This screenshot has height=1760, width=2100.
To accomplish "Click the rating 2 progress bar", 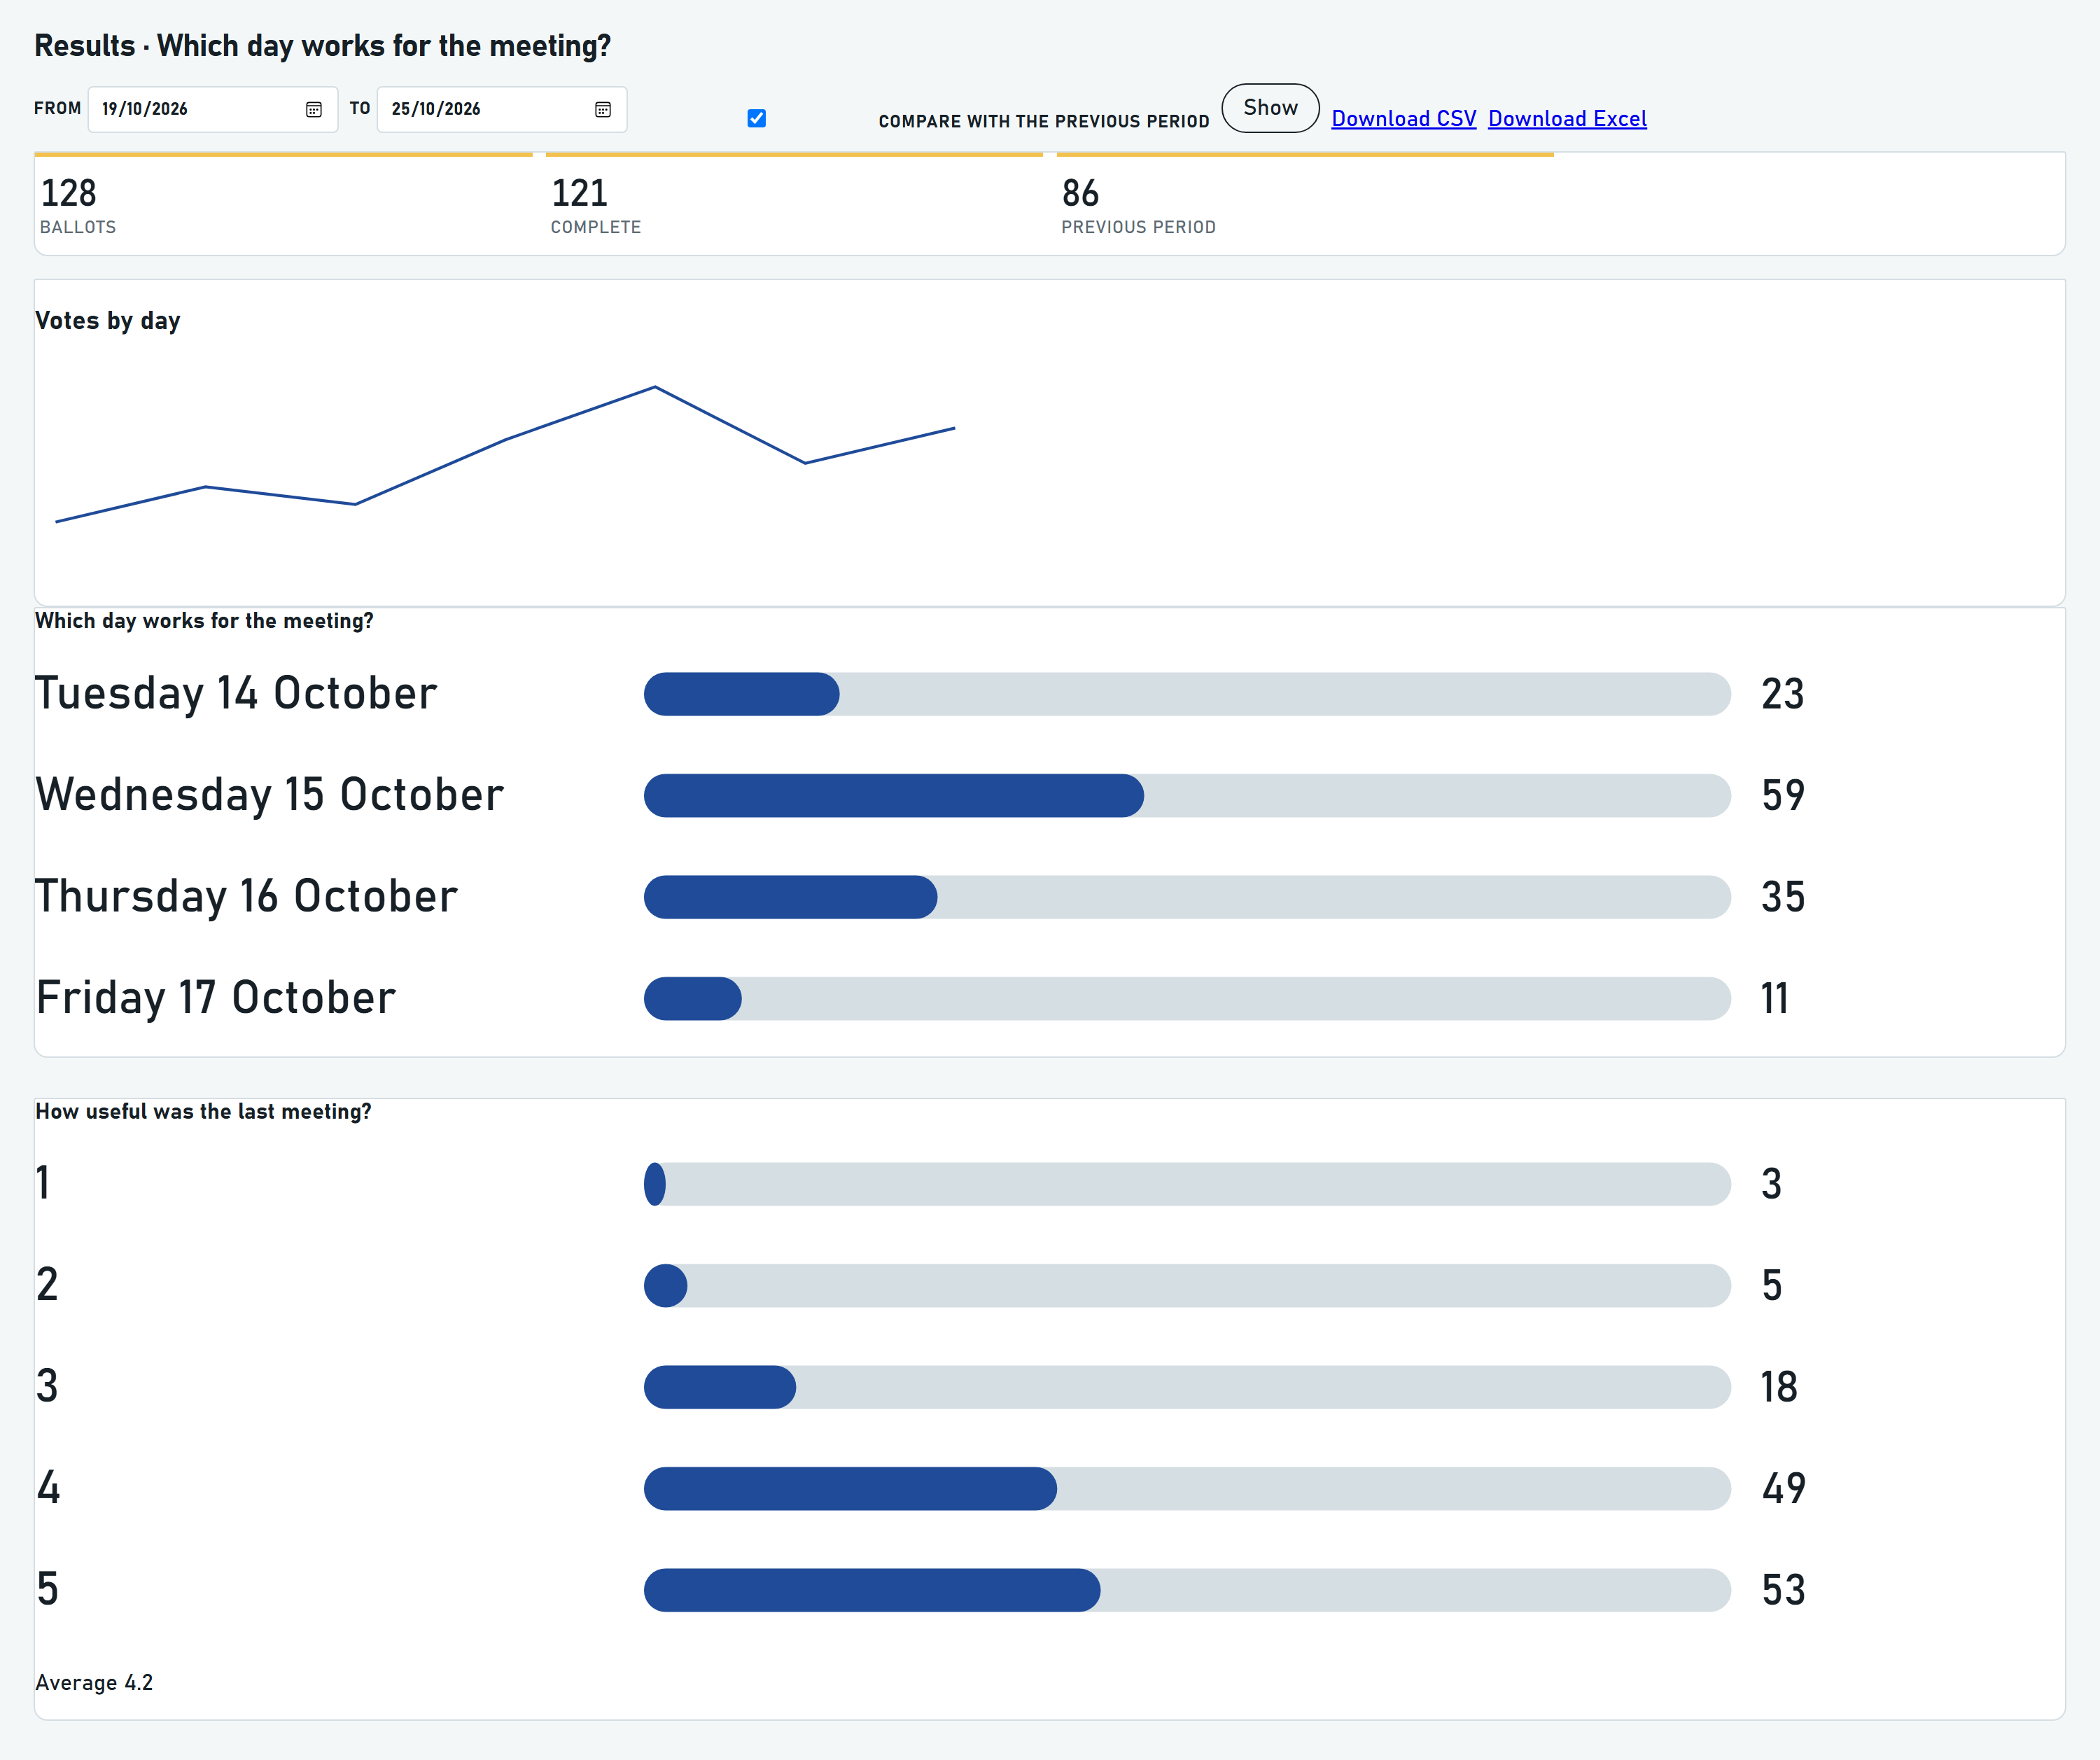I will (1187, 1285).
